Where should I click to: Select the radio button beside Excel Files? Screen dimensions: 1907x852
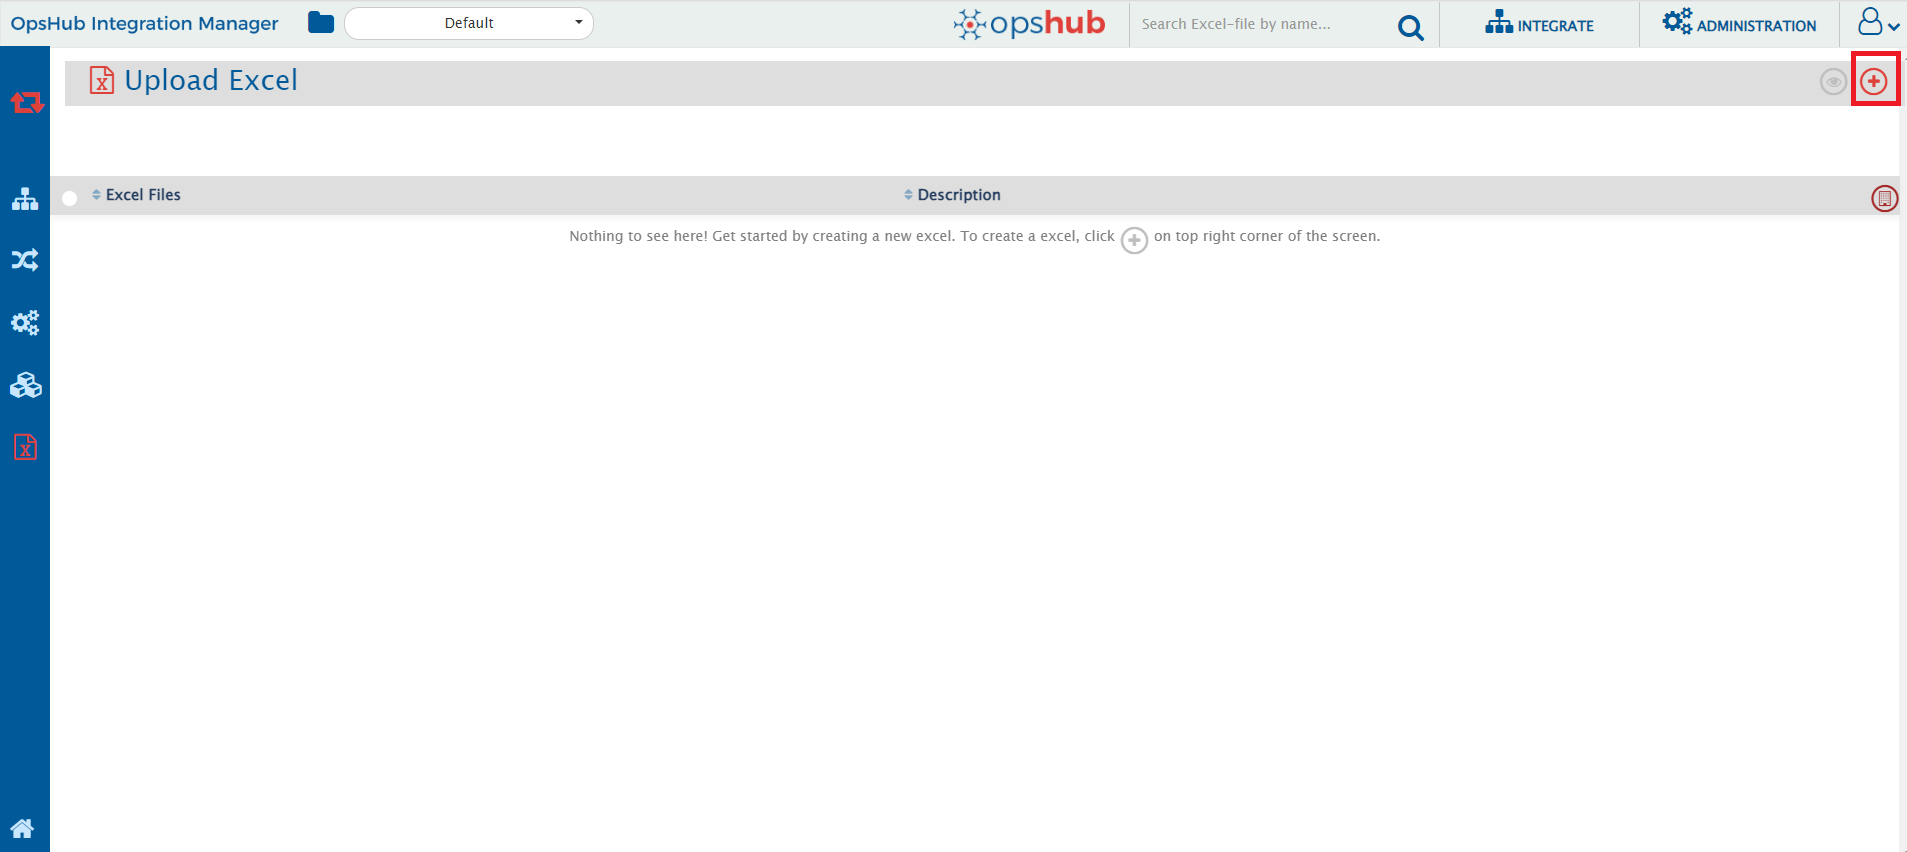[70, 198]
